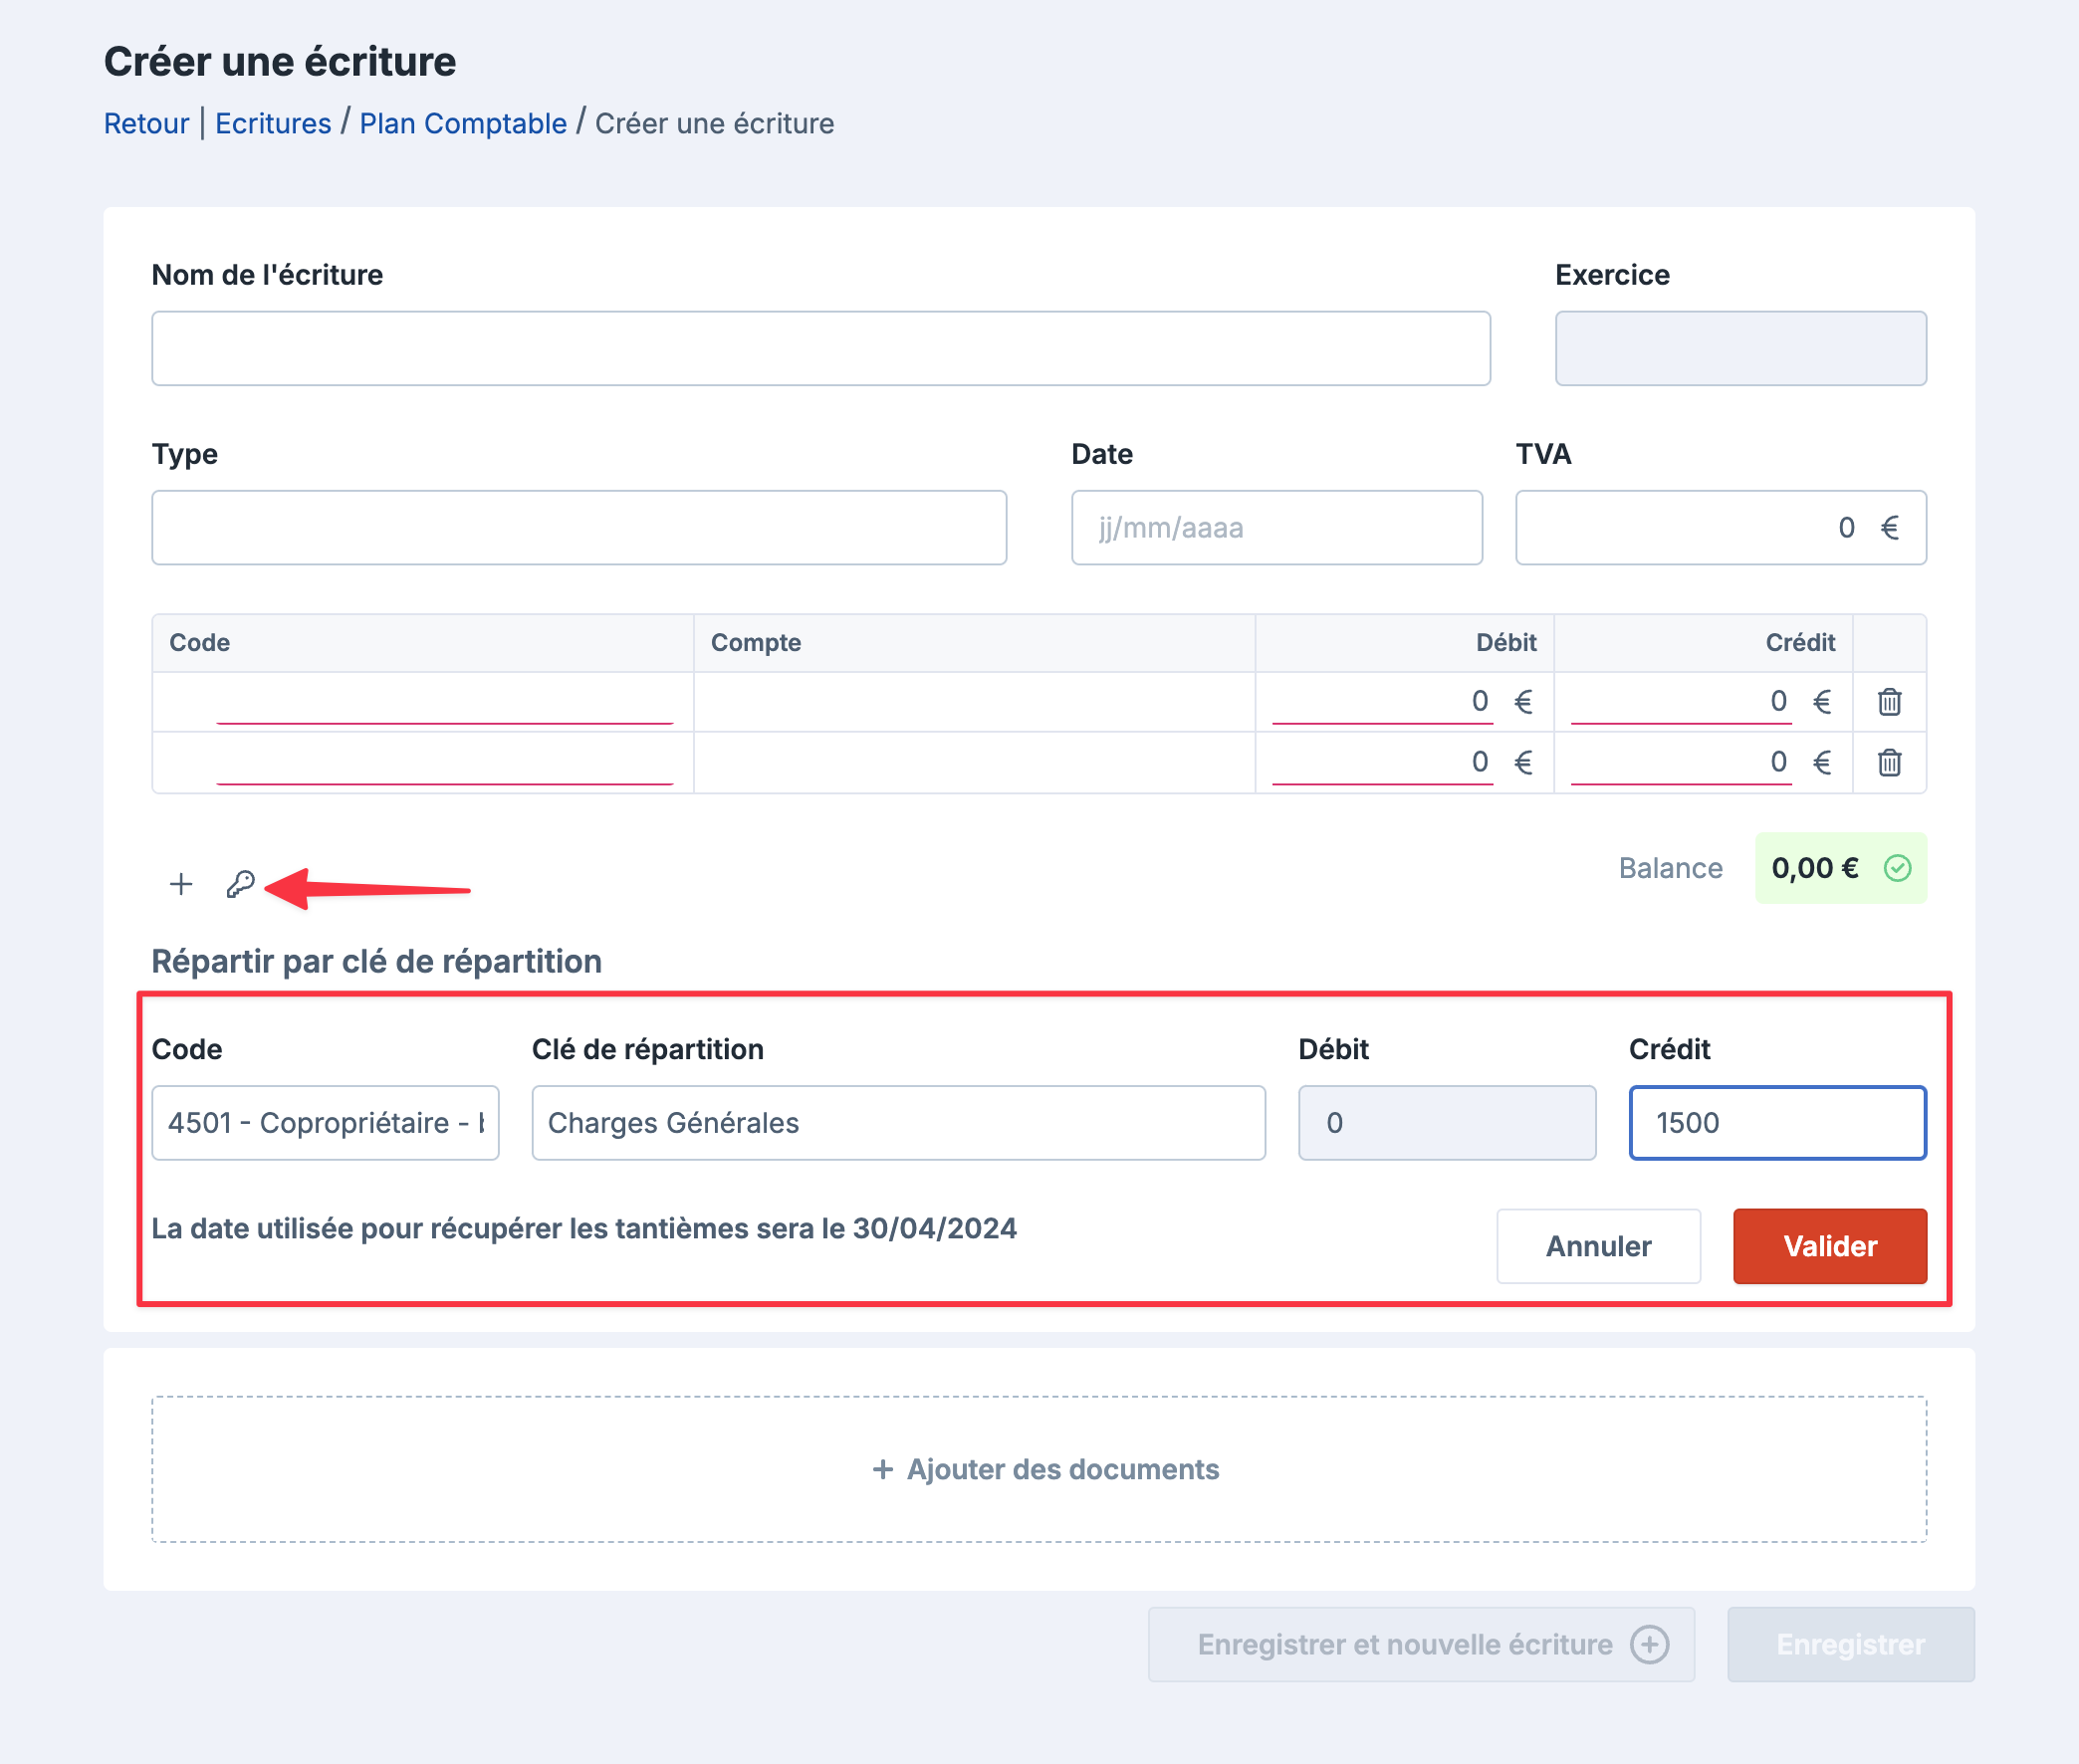The height and width of the screenshot is (1764, 2079).
Task: Open Plan Comptable breadcrumb link
Action: 463,123
